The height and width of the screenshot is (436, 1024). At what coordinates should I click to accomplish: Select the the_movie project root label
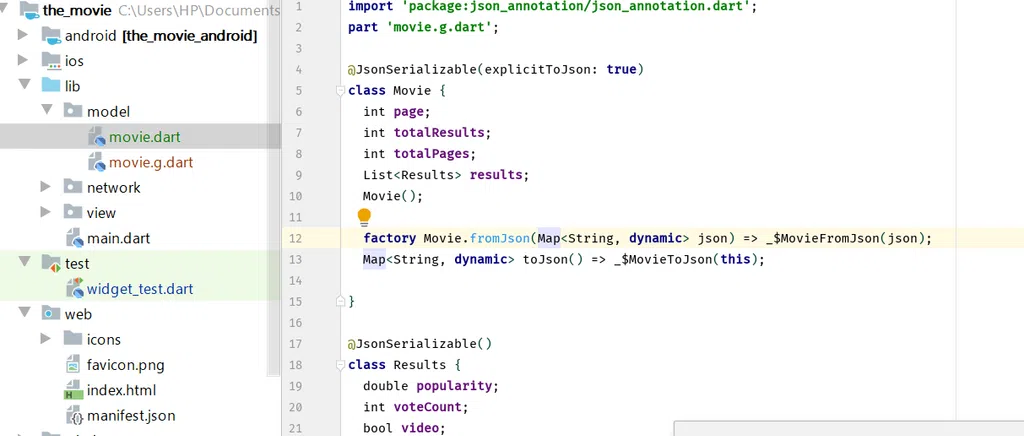coord(77,10)
